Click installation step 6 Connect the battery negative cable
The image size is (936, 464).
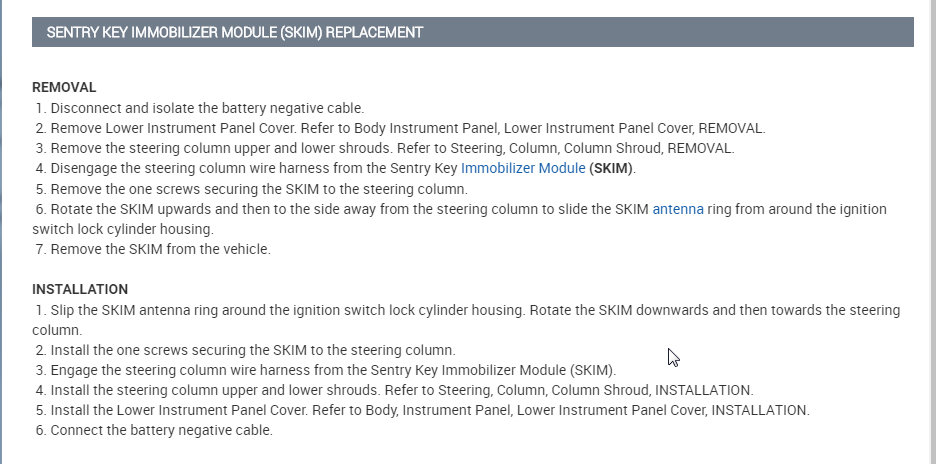point(161,430)
